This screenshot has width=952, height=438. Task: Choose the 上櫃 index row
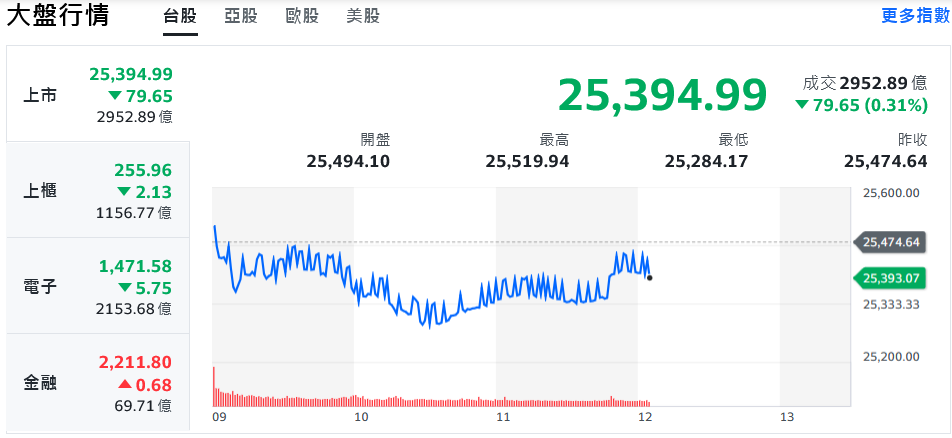tap(98, 190)
